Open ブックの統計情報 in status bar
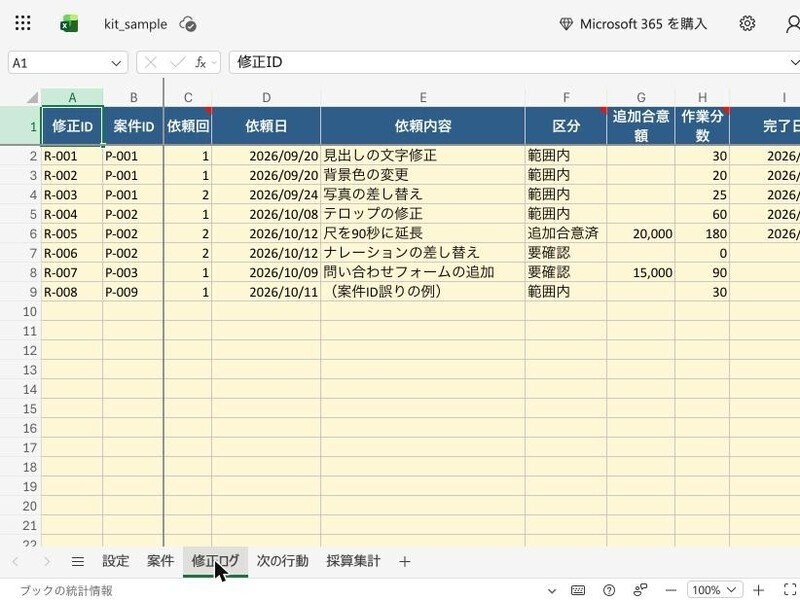This screenshot has width=800, height=600. (66, 591)
